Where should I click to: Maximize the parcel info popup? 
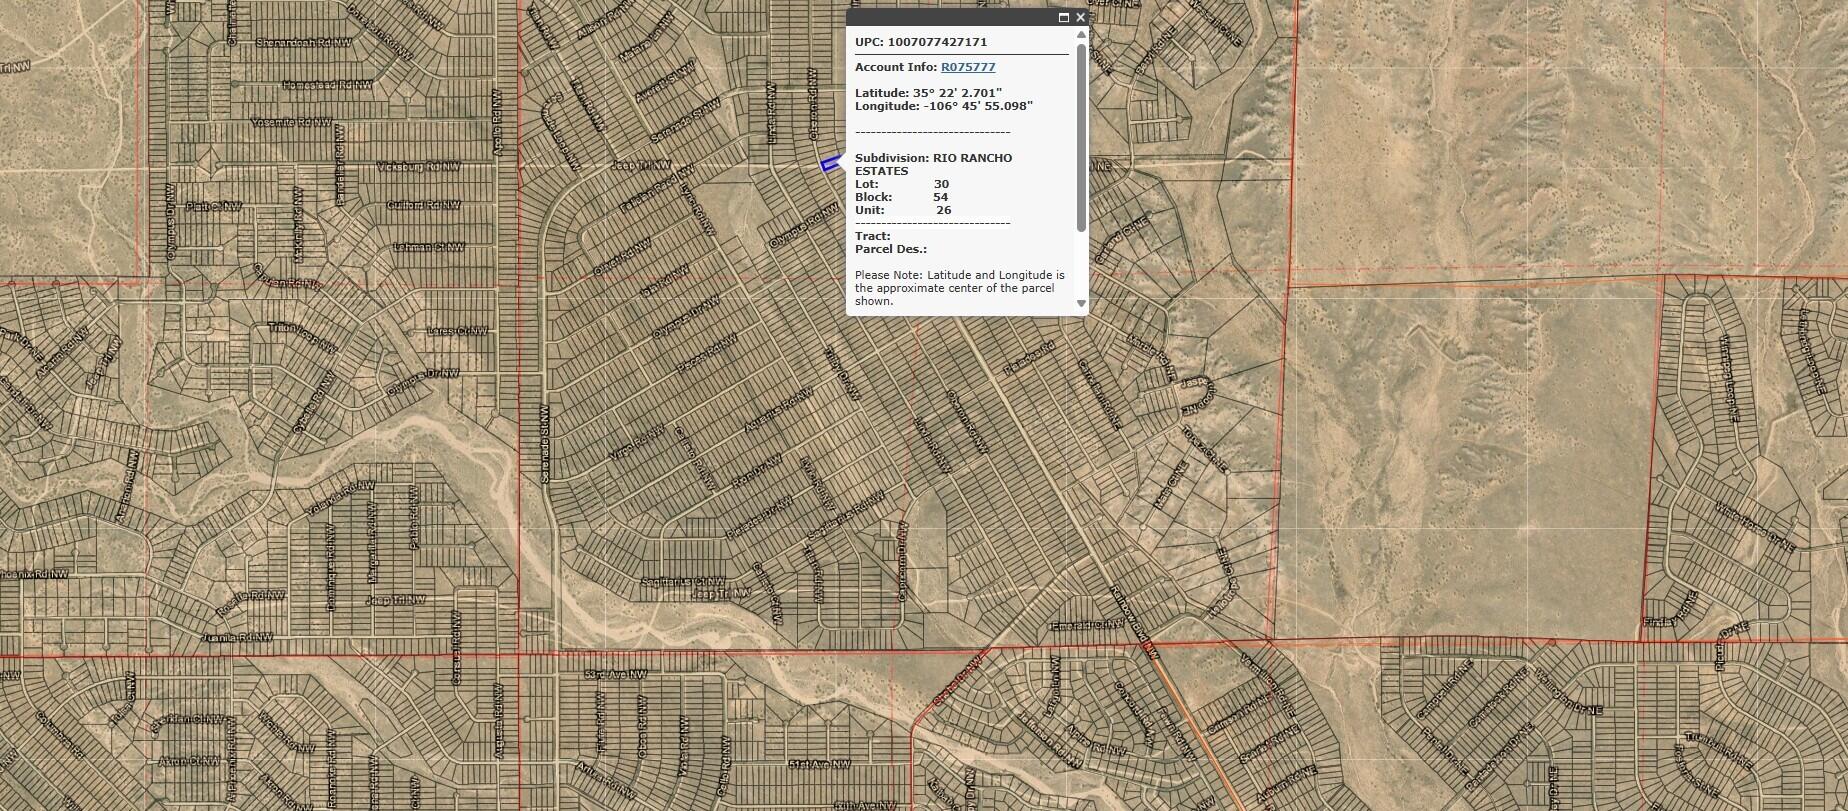pos(1064,18)
